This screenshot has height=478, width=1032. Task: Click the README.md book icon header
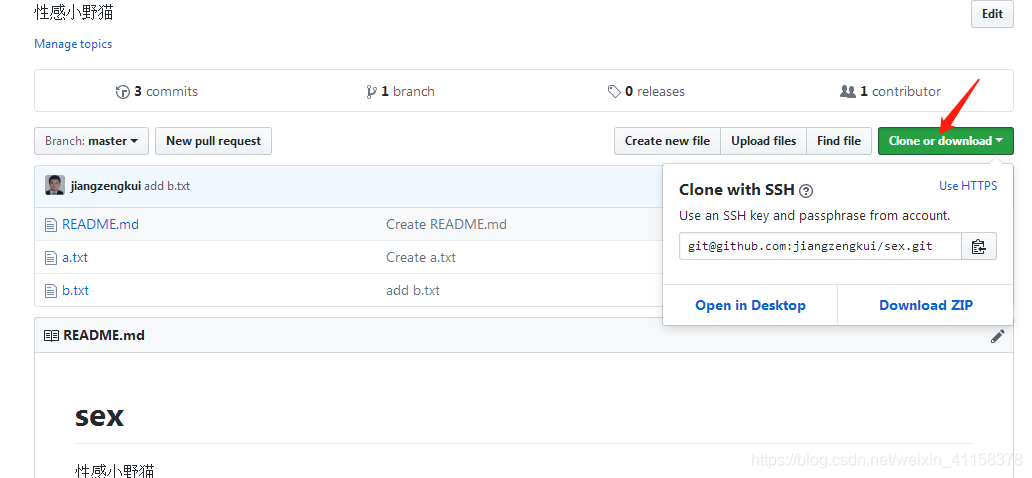point(51,336)
